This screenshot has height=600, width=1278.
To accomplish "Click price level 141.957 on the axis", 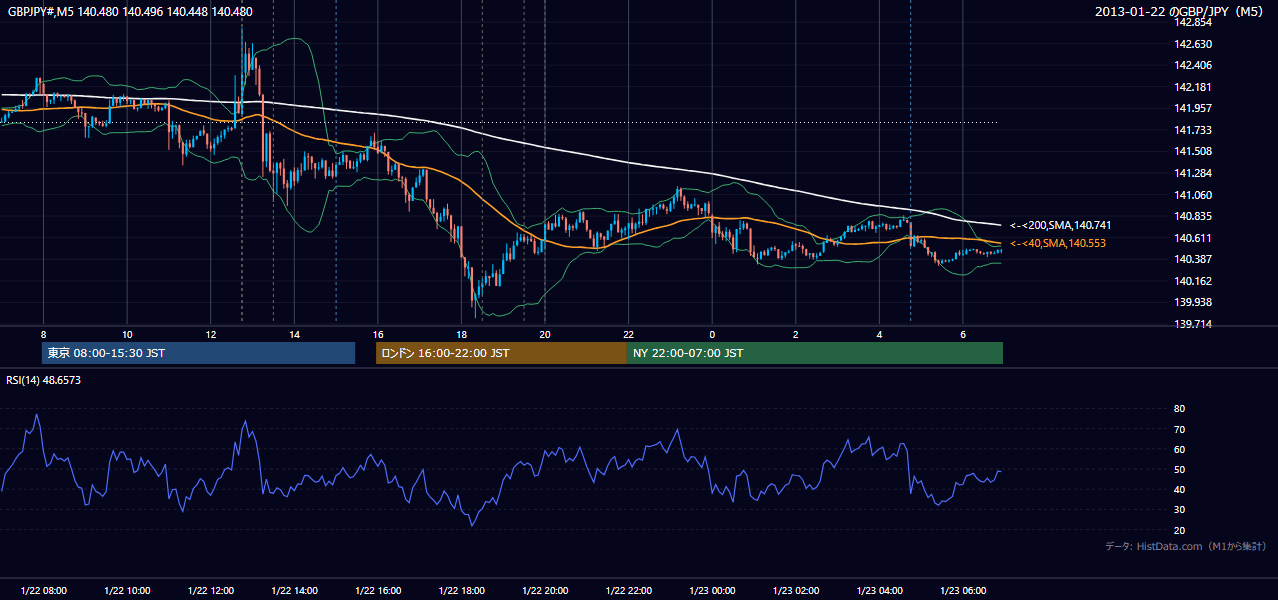I will [1192, 108].
